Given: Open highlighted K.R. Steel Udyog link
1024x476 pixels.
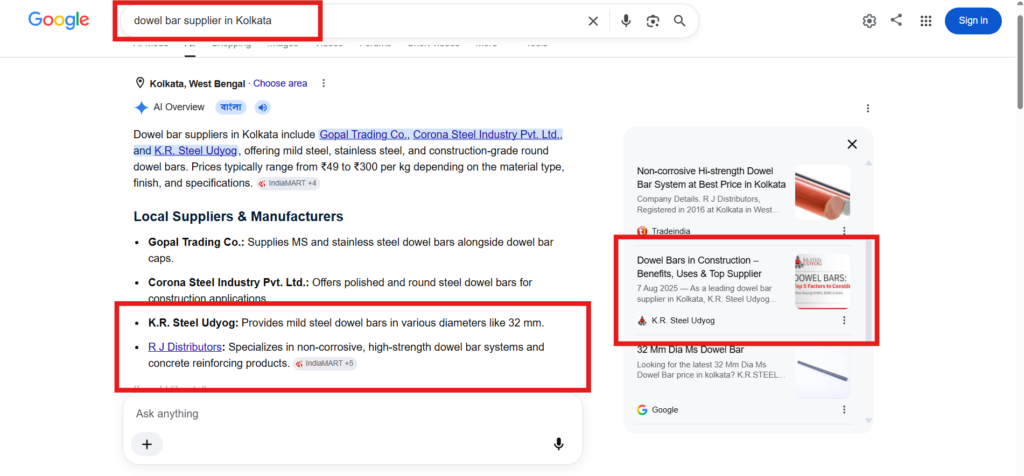Looking at the screenshot, I should click(x=195, y=151).
